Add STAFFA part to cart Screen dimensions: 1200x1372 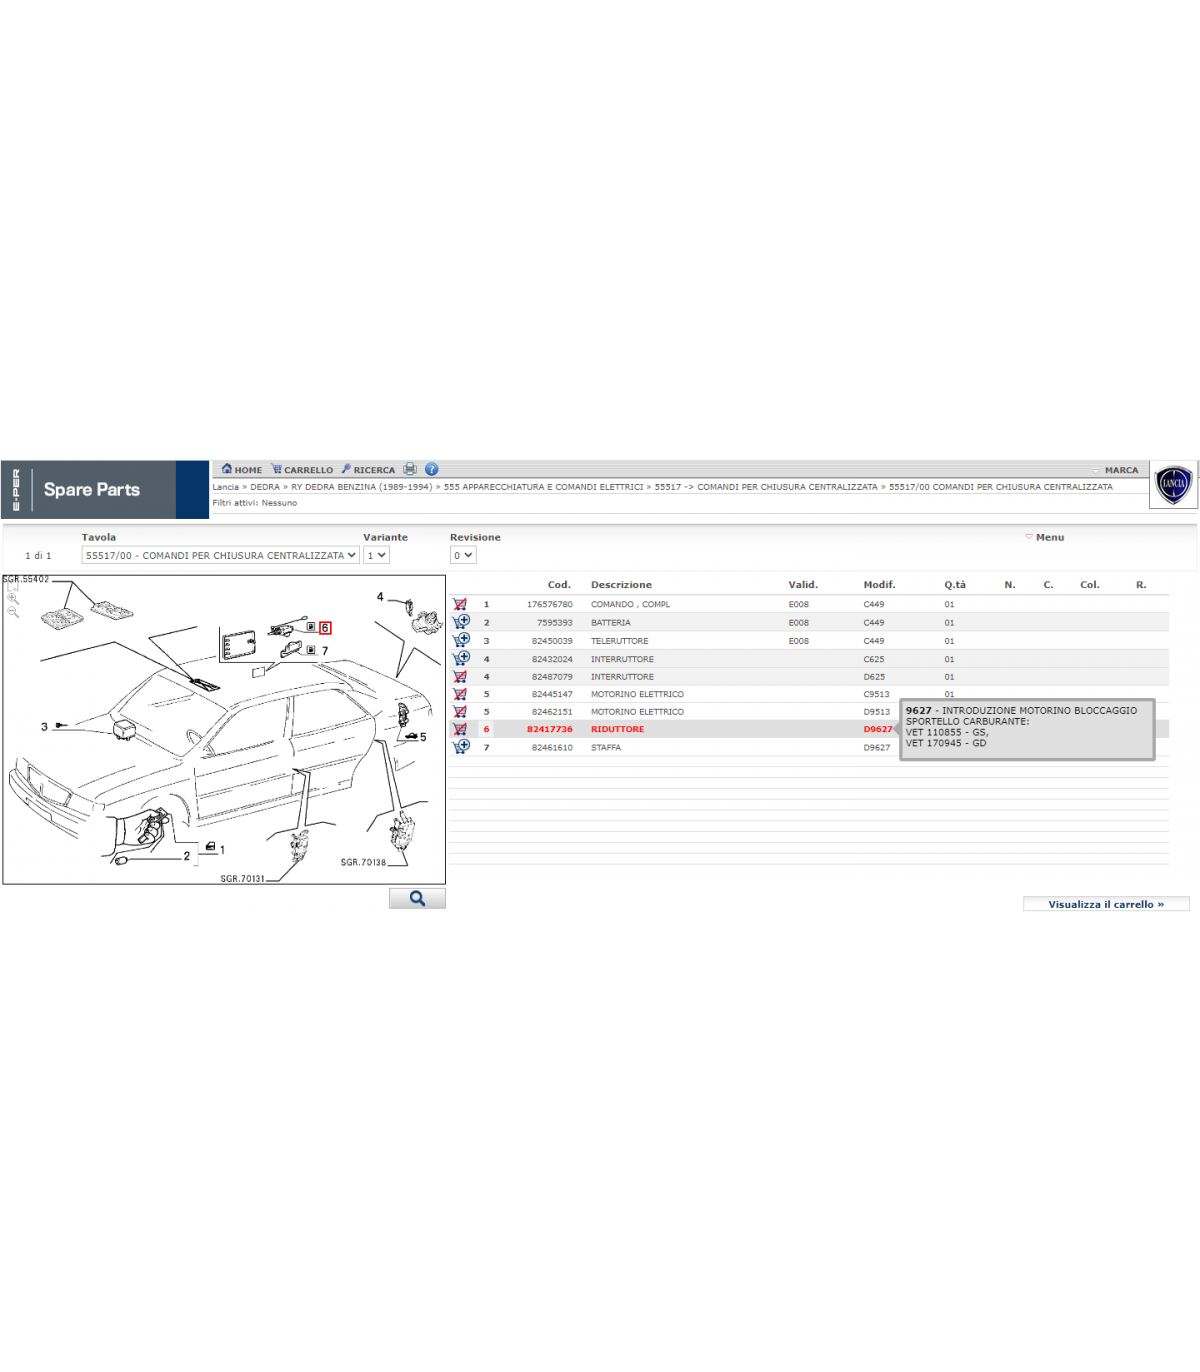(461, 747)
